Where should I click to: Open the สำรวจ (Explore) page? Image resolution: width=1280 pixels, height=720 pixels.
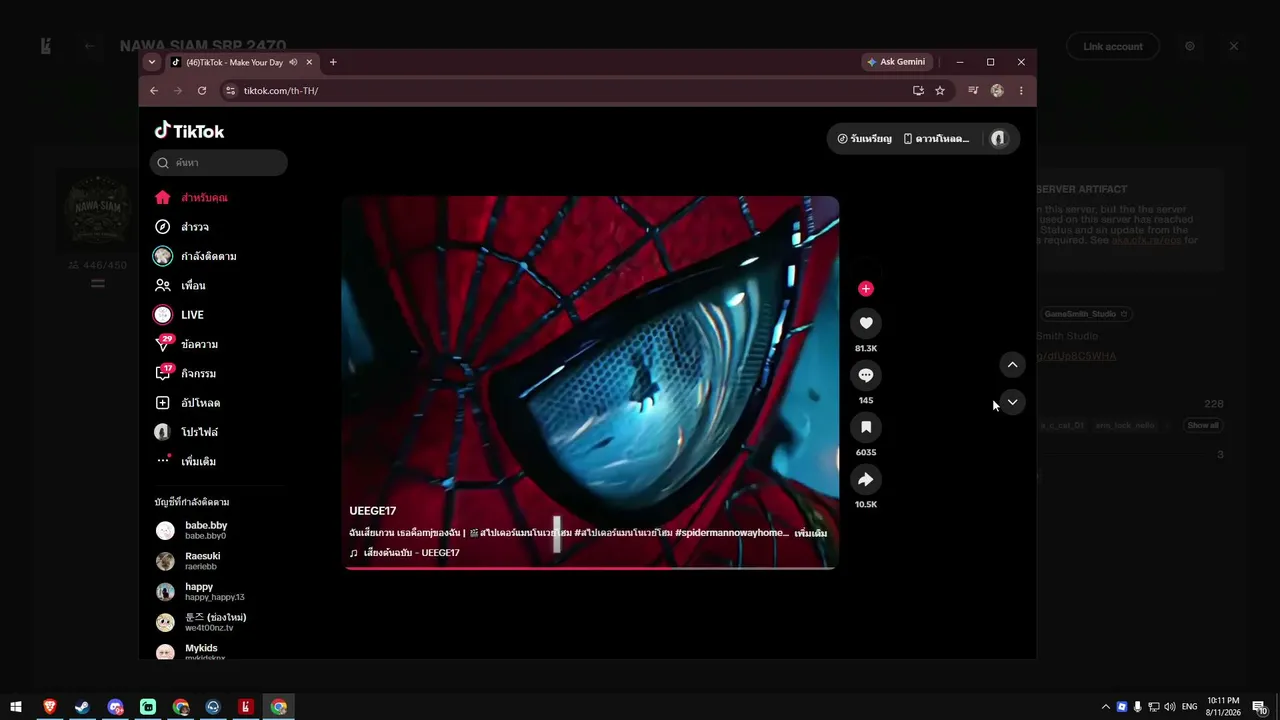coord(182,227)
